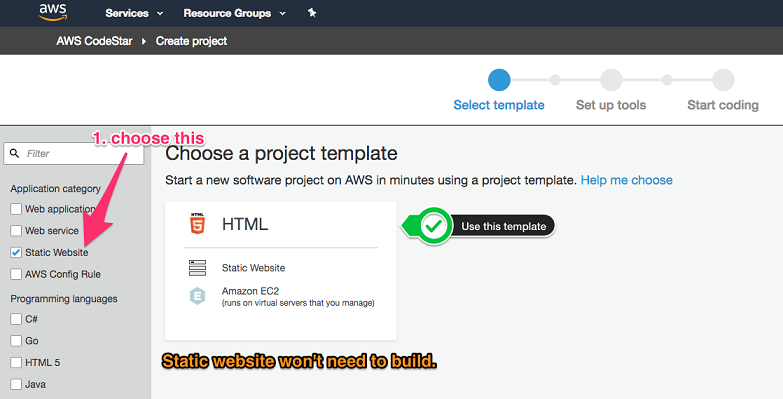Focus the Filter search field
The width and height of the screenshot is (783, 399).
(73, 153)
